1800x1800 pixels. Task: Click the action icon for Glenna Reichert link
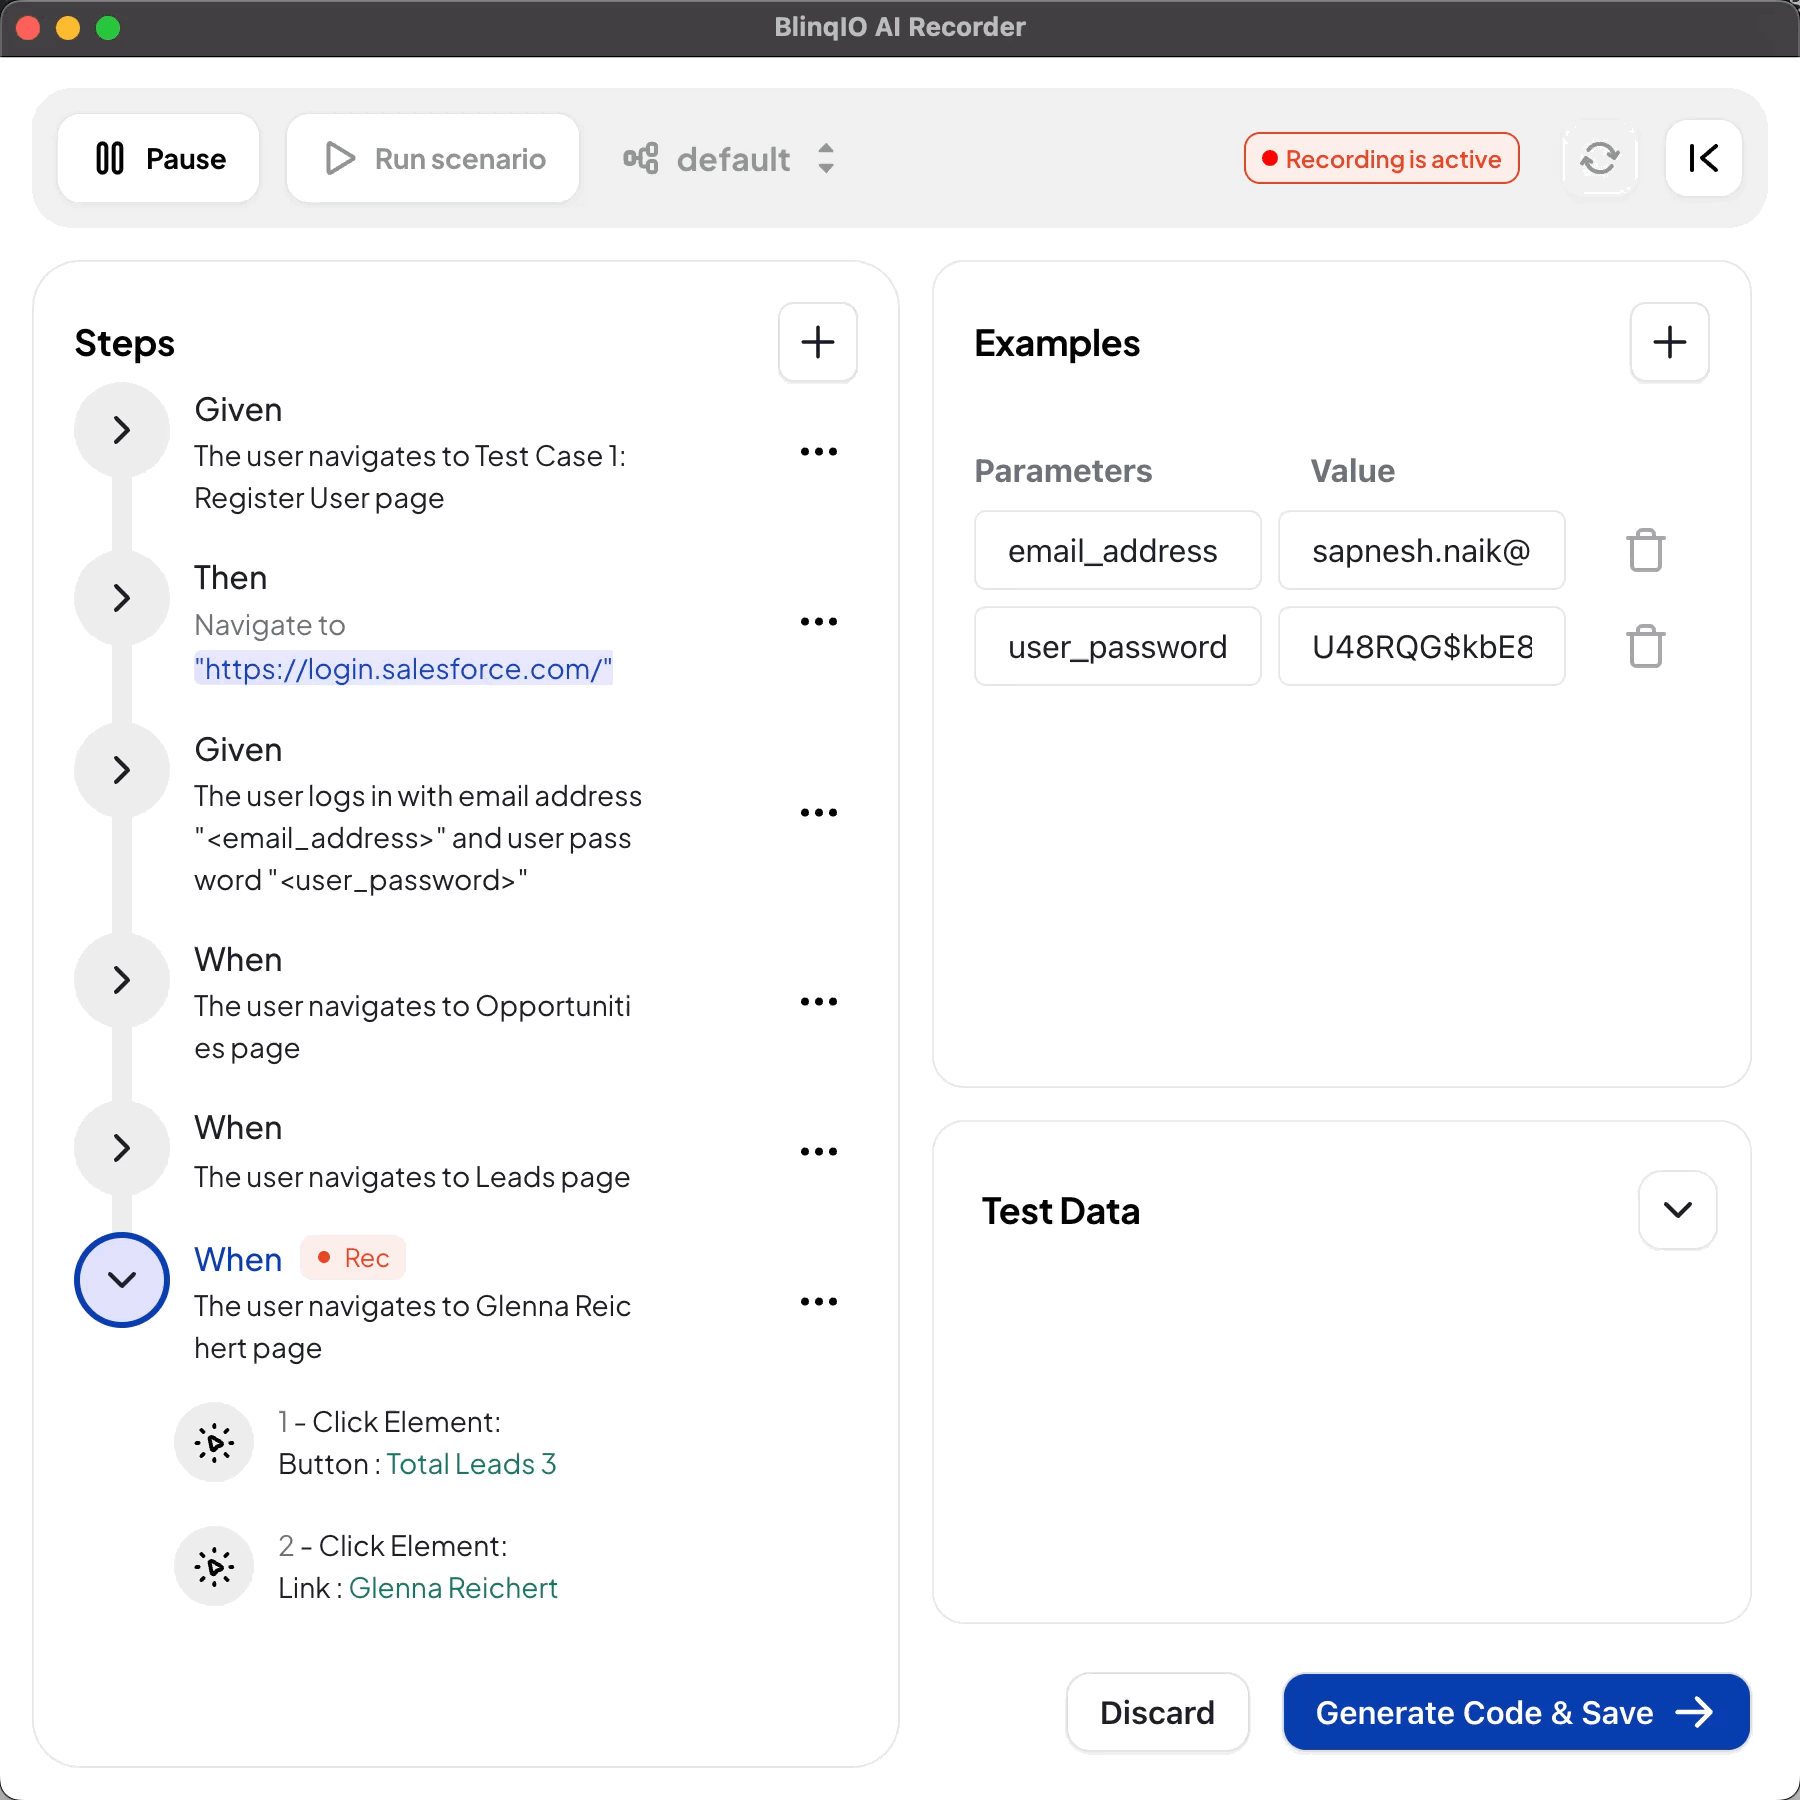click(214, 1567)
